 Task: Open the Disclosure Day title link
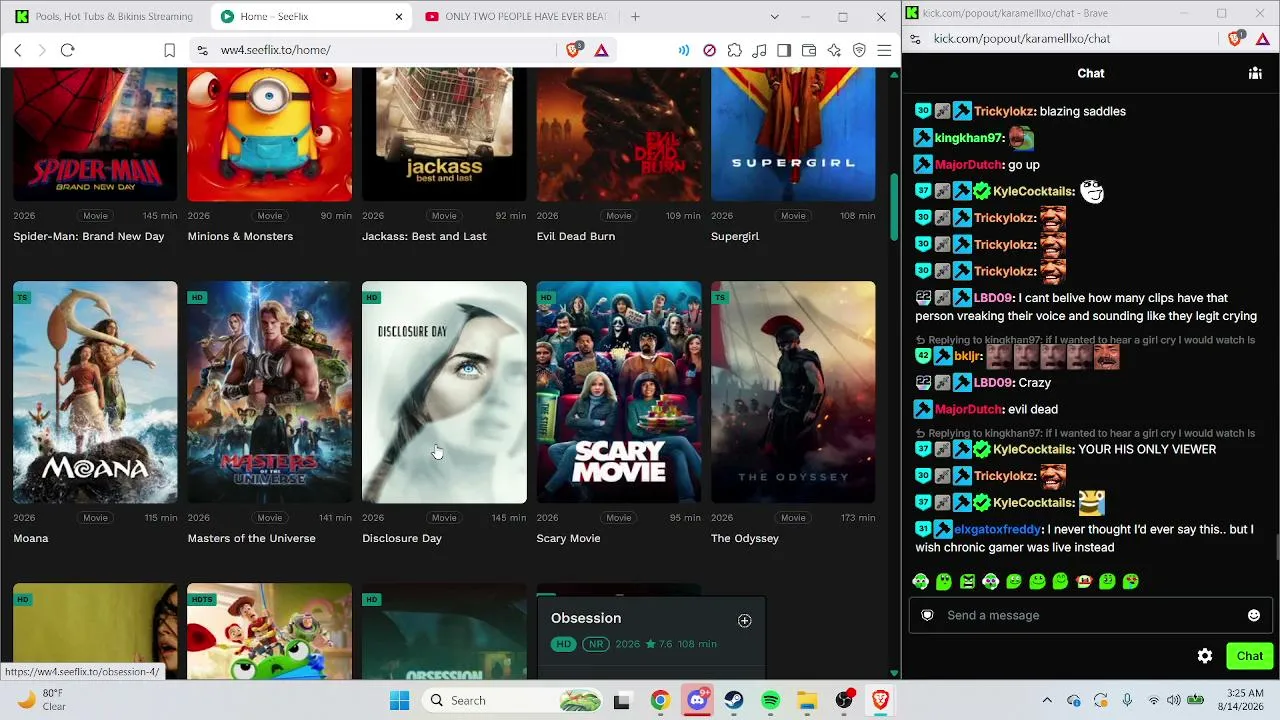coord(402,538)
